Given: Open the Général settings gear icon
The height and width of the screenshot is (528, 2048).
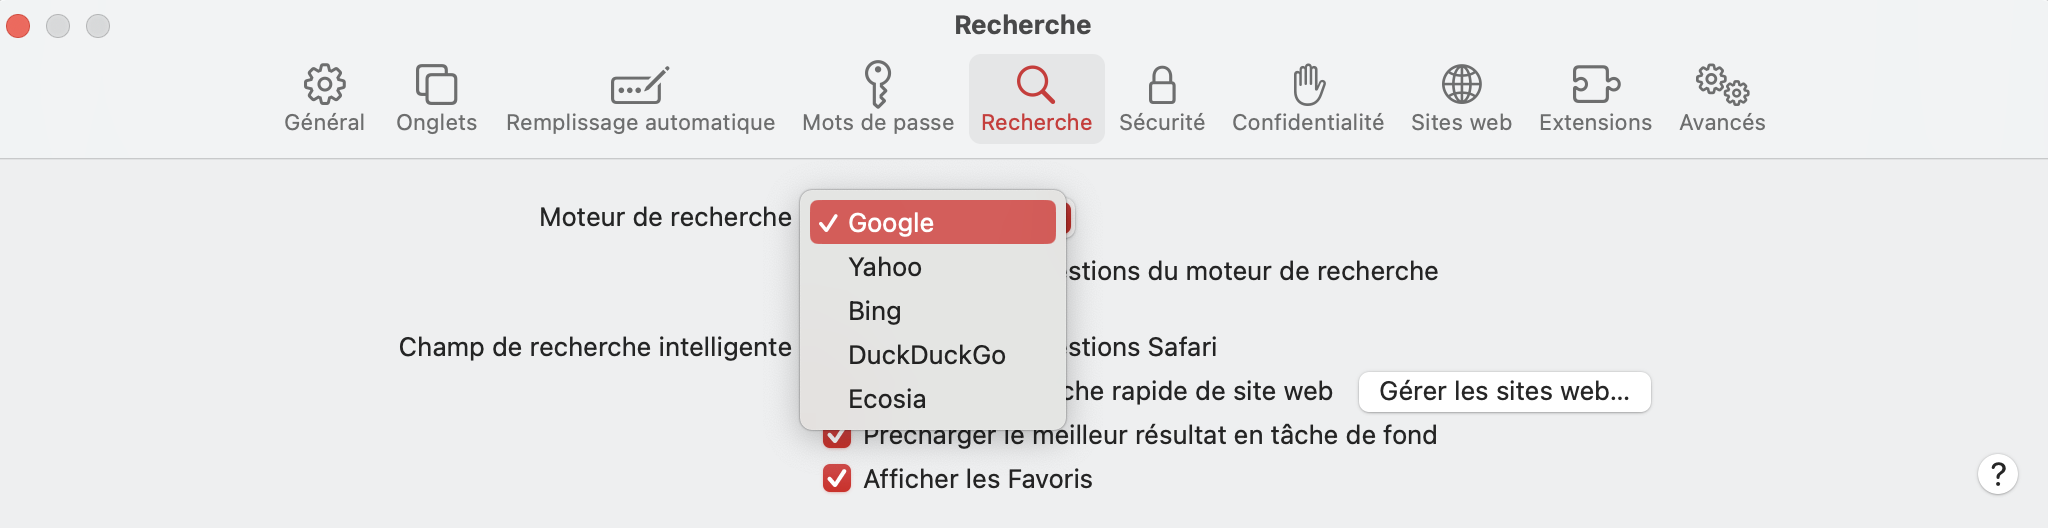Looking at the screenshot, I should point(324,85).
